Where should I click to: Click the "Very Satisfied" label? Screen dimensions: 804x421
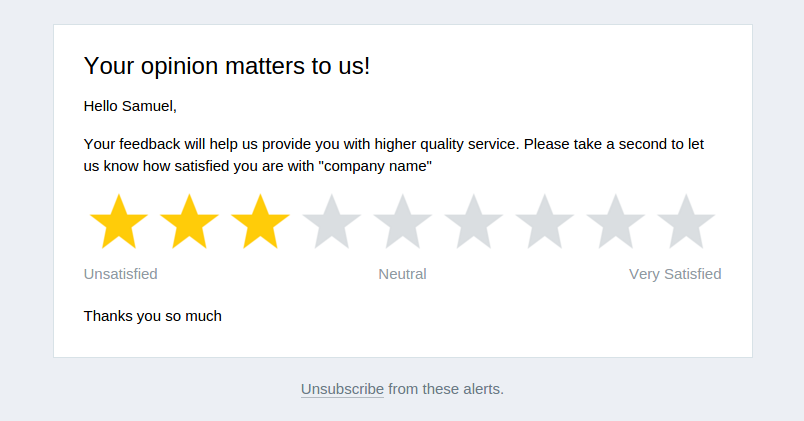click(675, 274)
